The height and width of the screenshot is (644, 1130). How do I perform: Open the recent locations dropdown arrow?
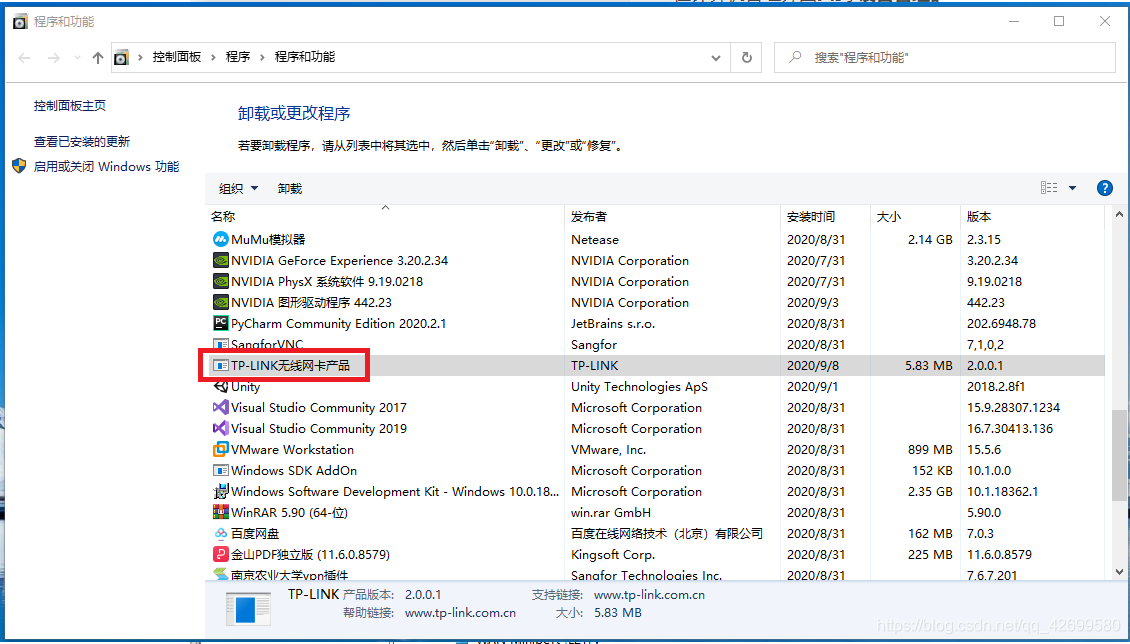click(x=77, y=58)
